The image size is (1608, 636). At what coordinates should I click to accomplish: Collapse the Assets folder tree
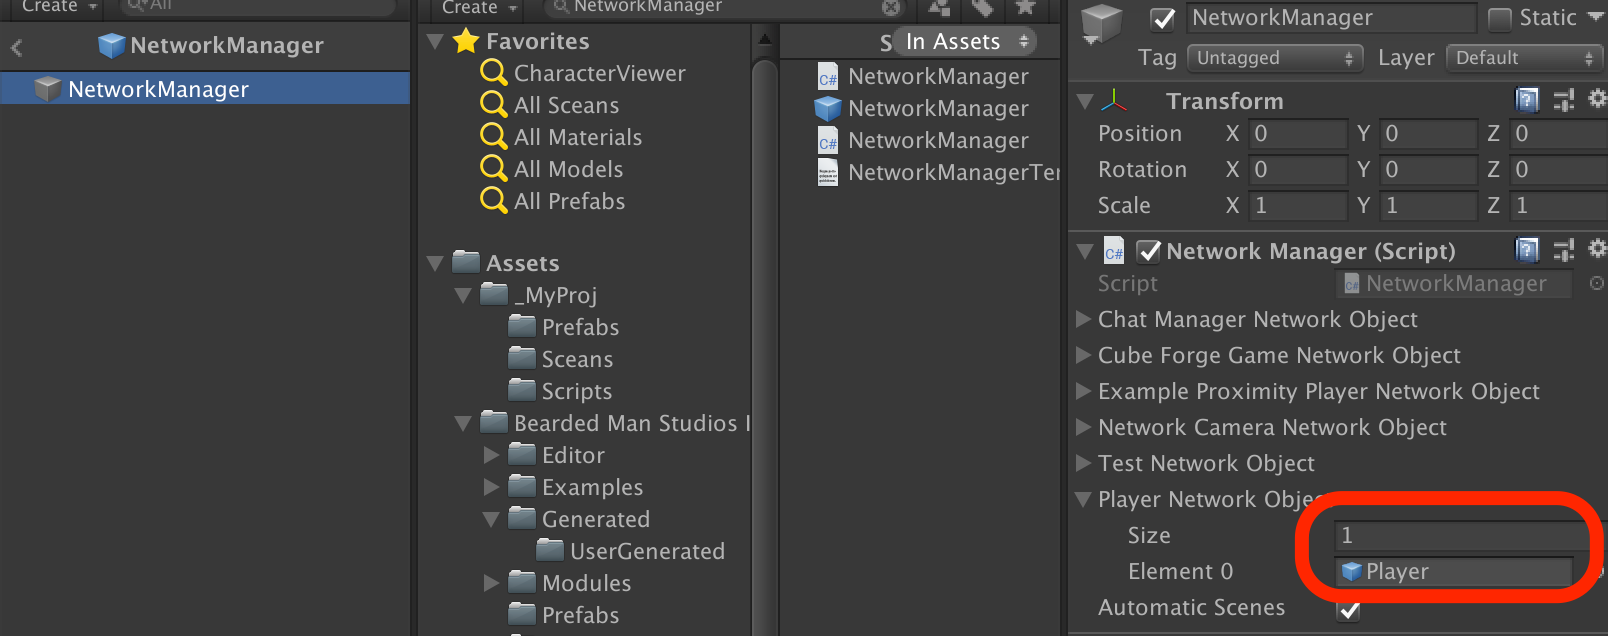435,264
